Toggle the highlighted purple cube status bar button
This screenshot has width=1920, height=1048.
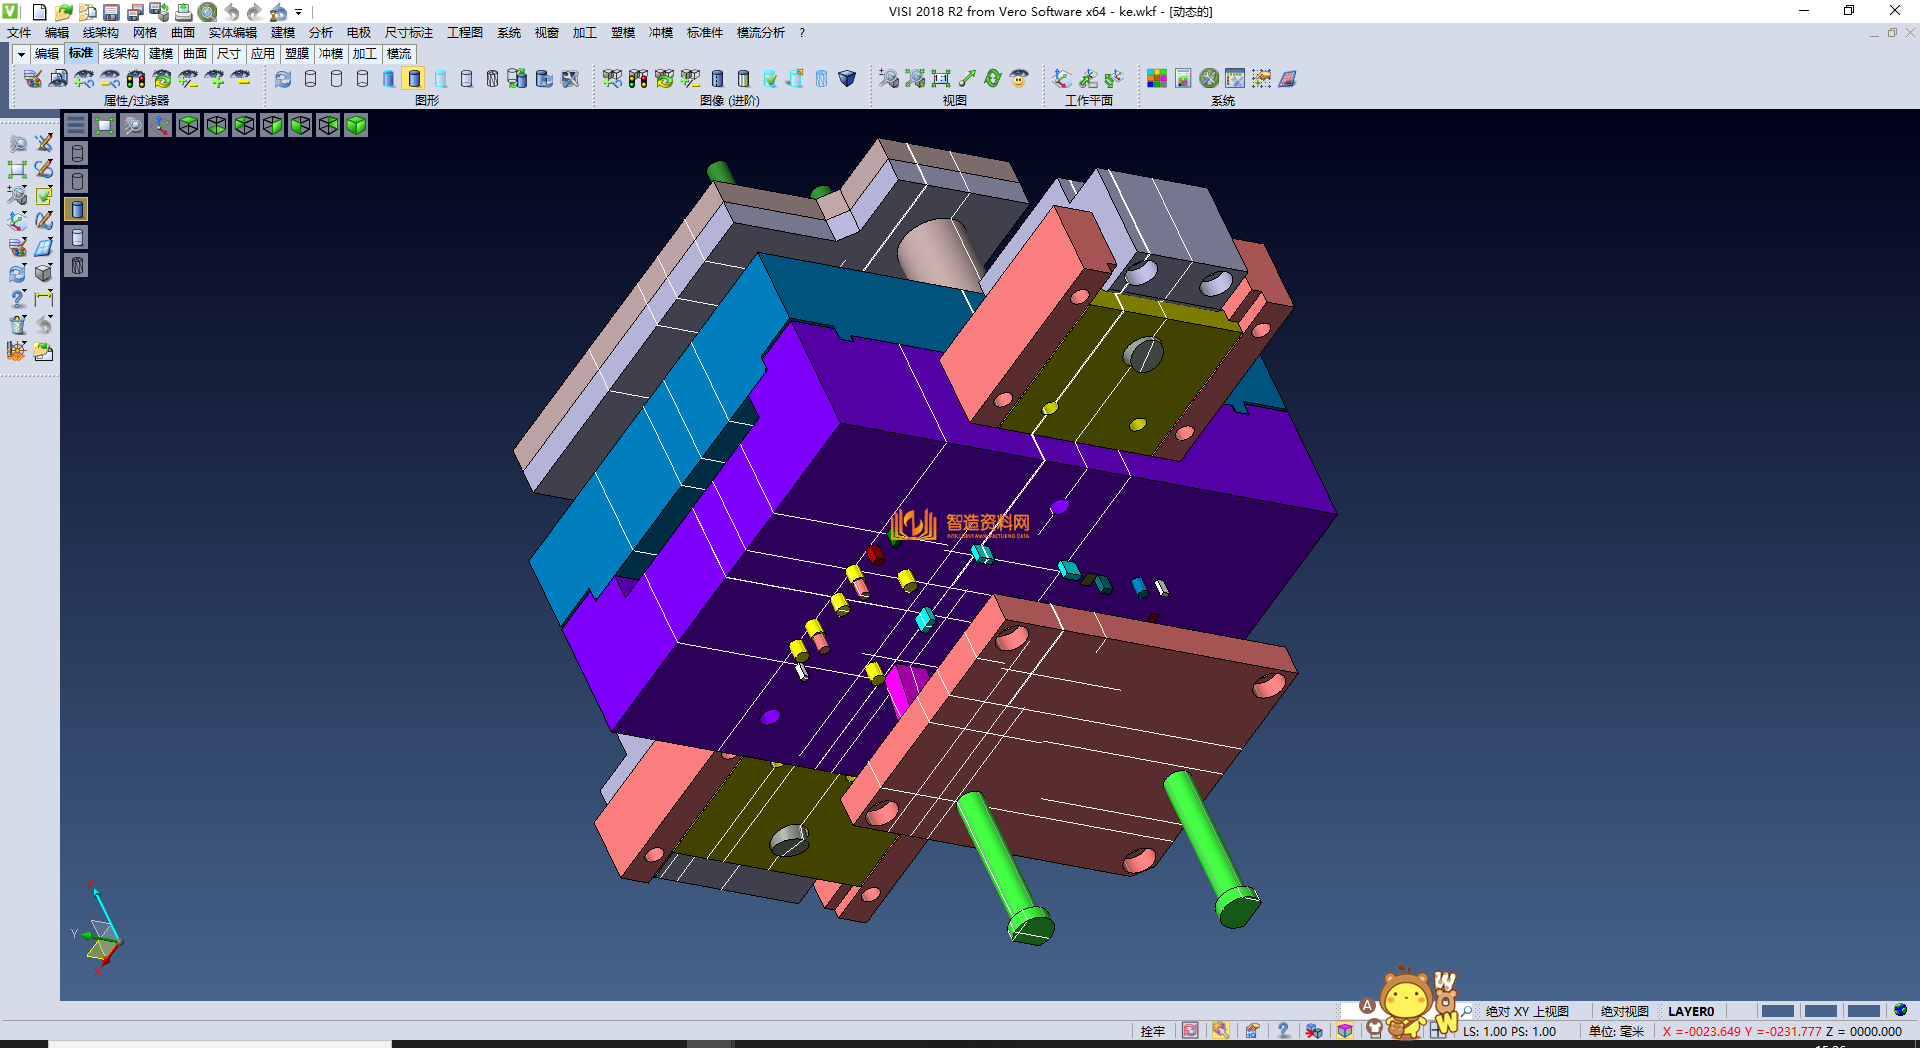click(x=1345, y=1030)
